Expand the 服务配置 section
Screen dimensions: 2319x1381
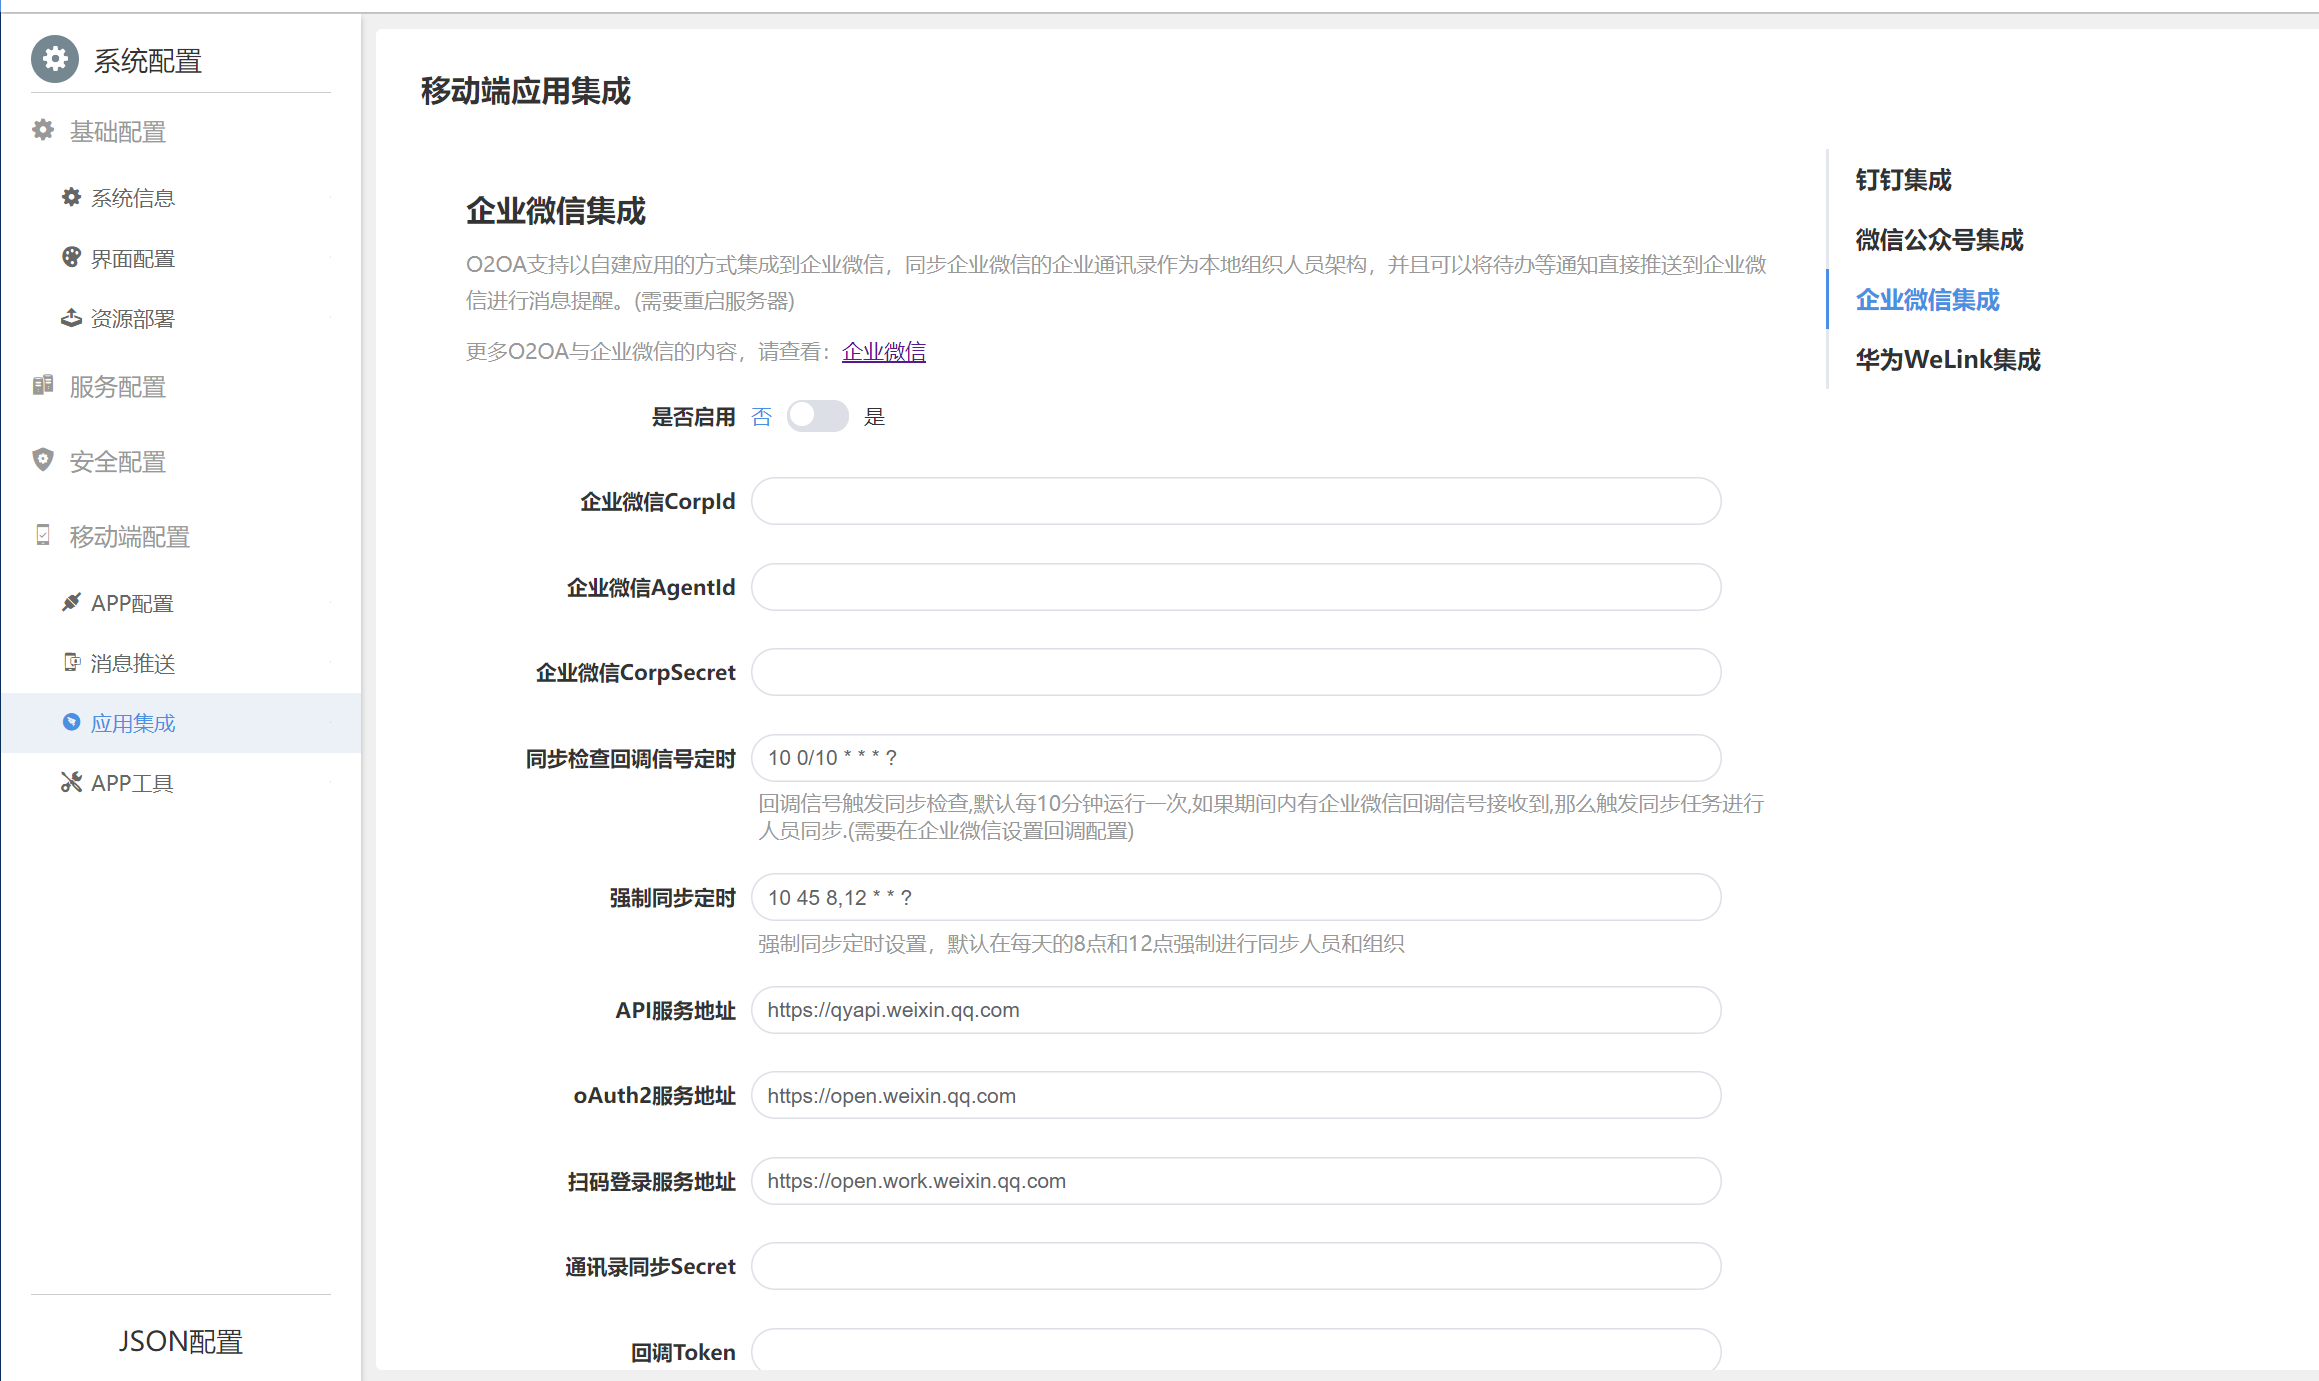tap(117, 387)
